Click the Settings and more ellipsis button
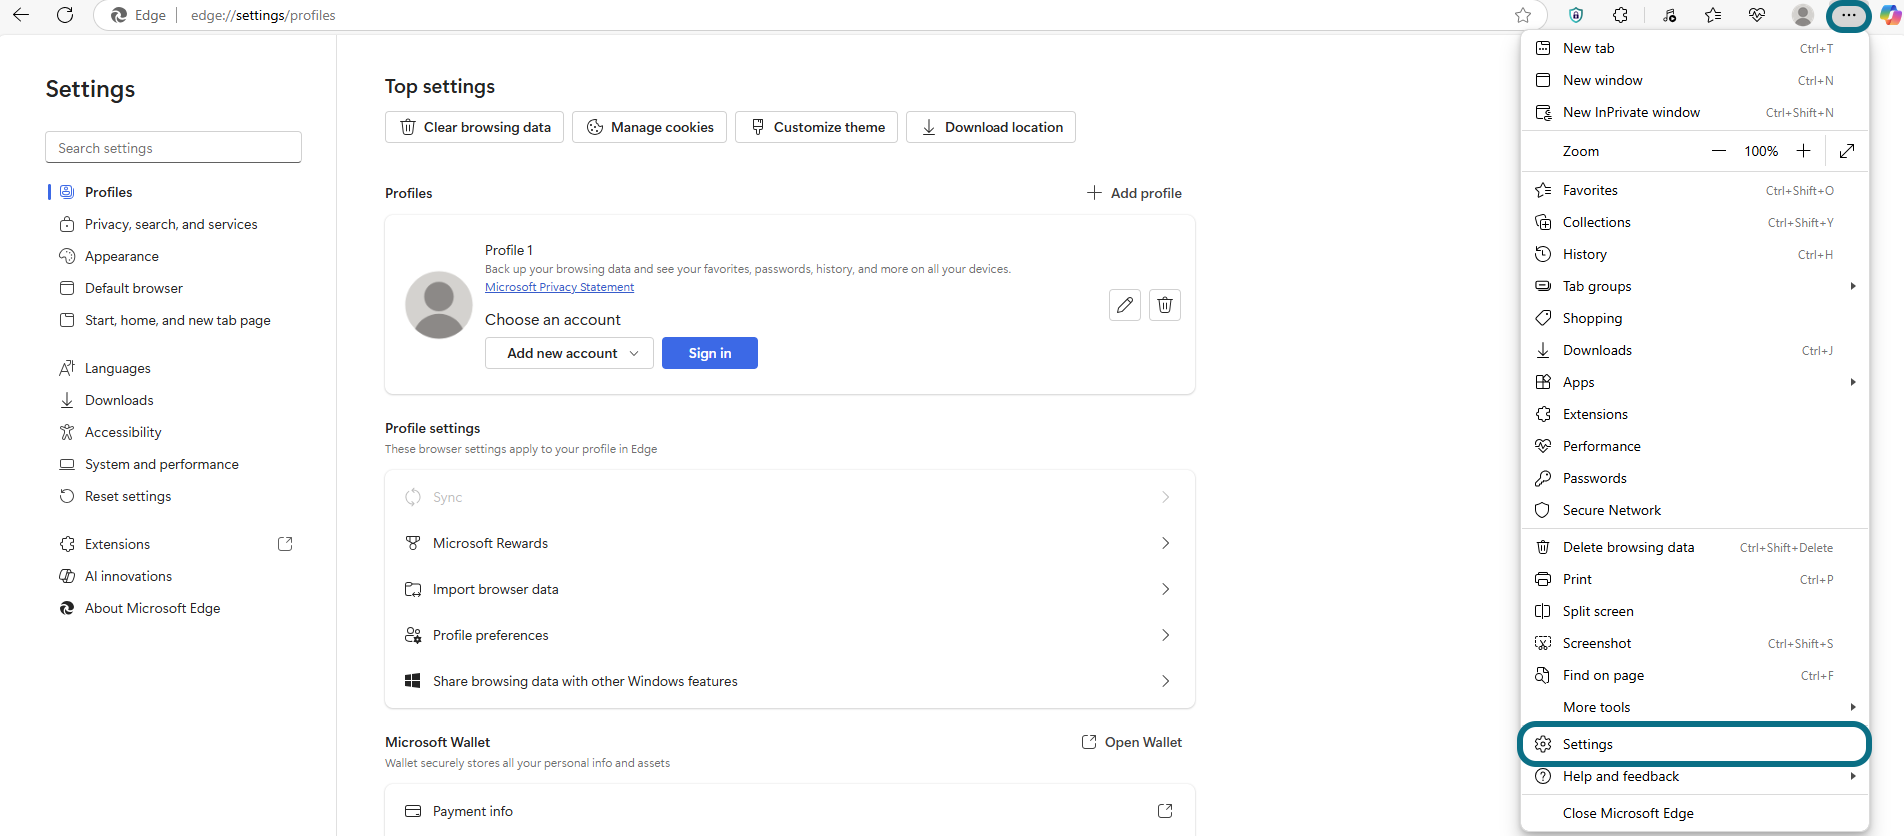1904x836 pixels. point(1848,15)
